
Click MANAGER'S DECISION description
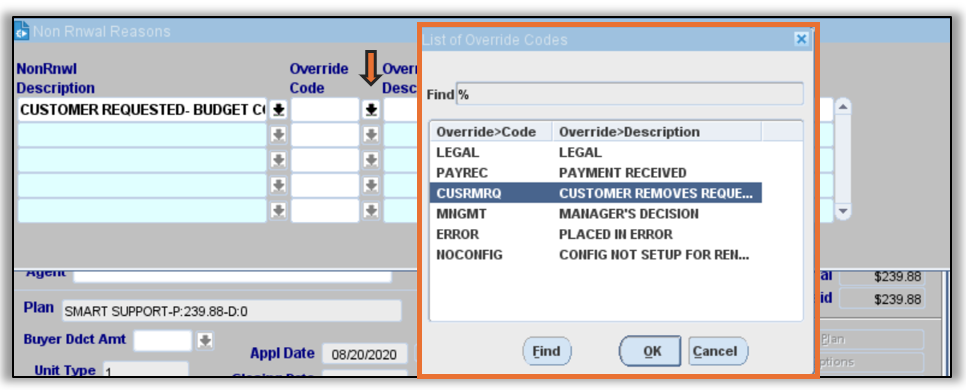pos(628,214)
